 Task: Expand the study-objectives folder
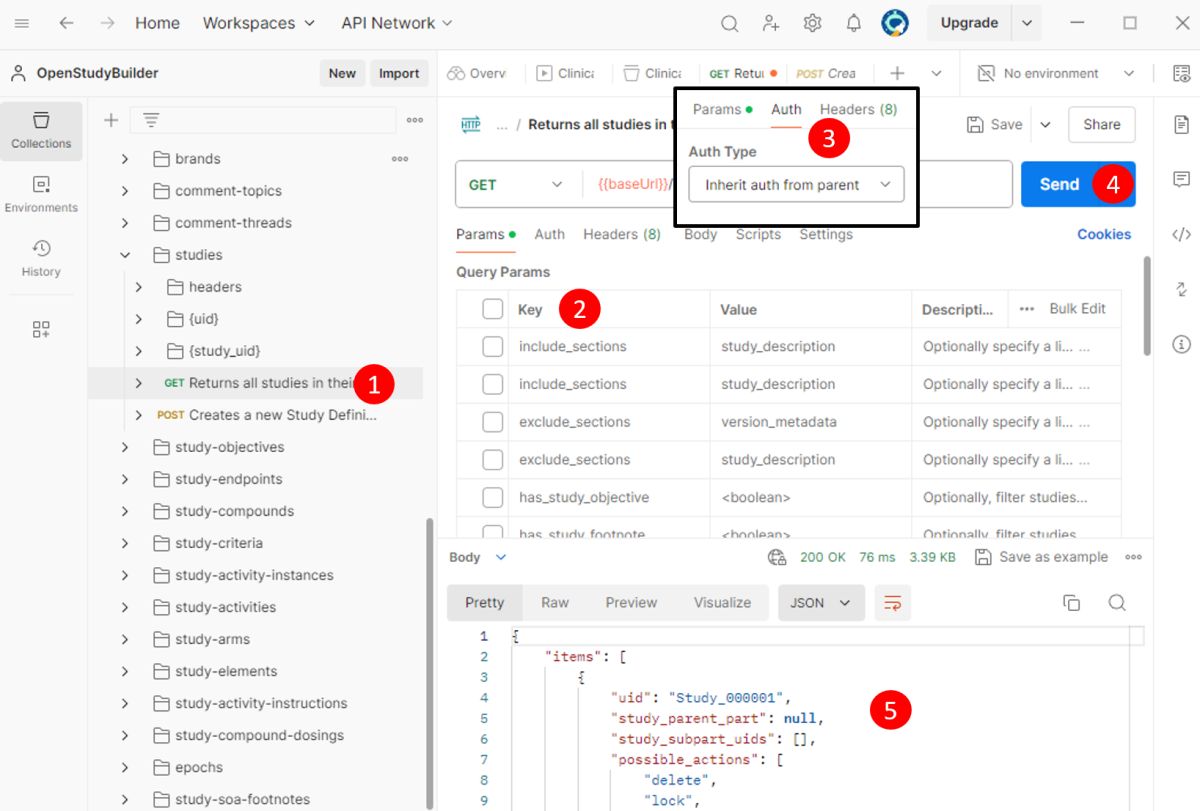(125, 447)
